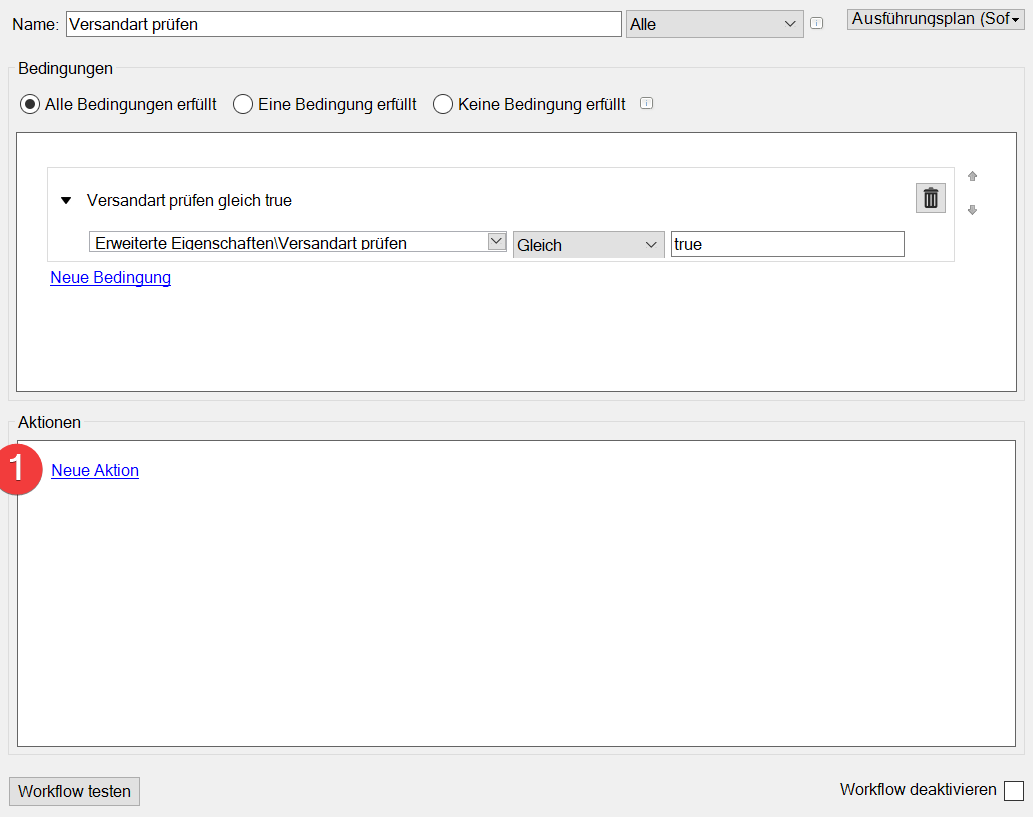Choose Keine Bedingung erfüllt option
The image size is (1033, 817).
443,104
